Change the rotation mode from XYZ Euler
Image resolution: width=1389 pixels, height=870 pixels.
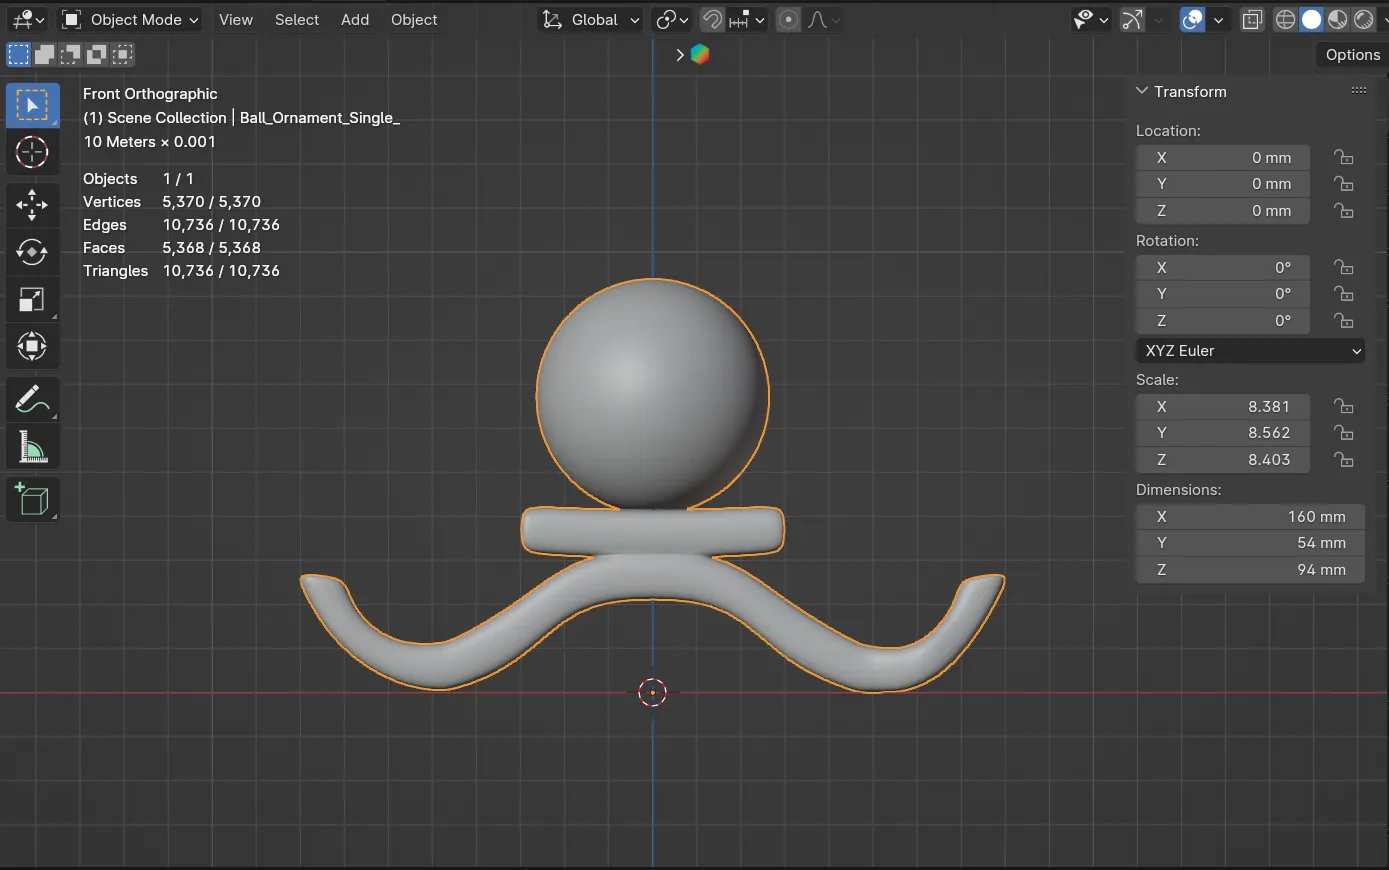pyautogui.click(x=1249, y=351)
